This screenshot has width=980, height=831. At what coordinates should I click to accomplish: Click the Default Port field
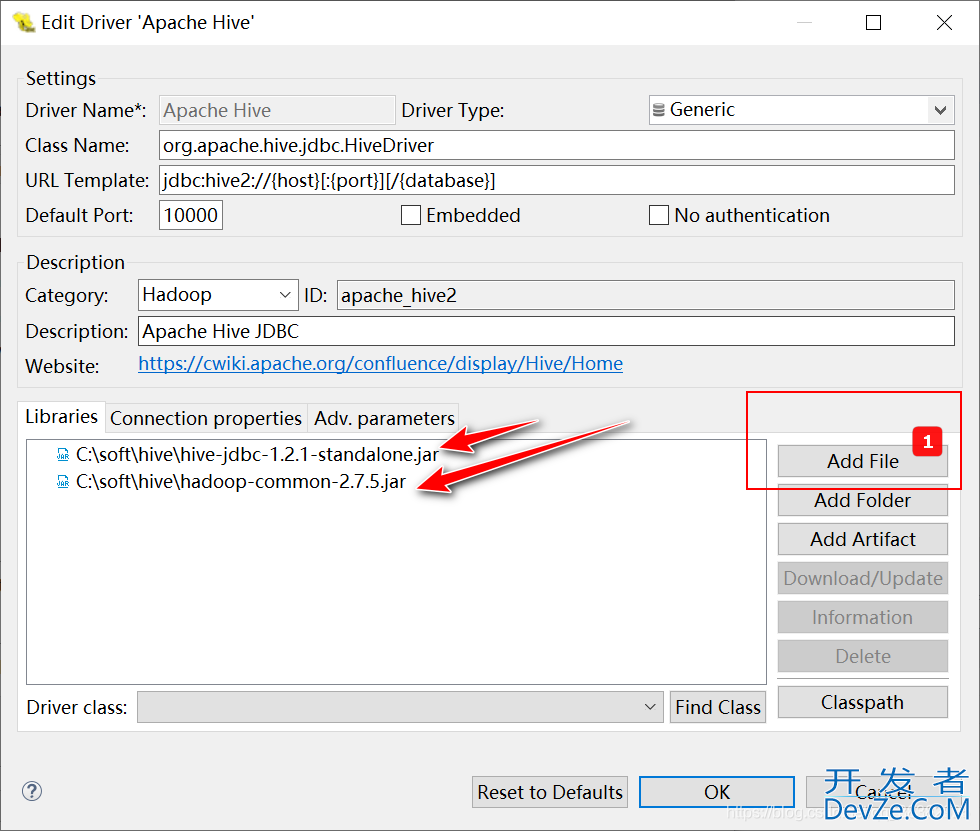pos(191,215)
